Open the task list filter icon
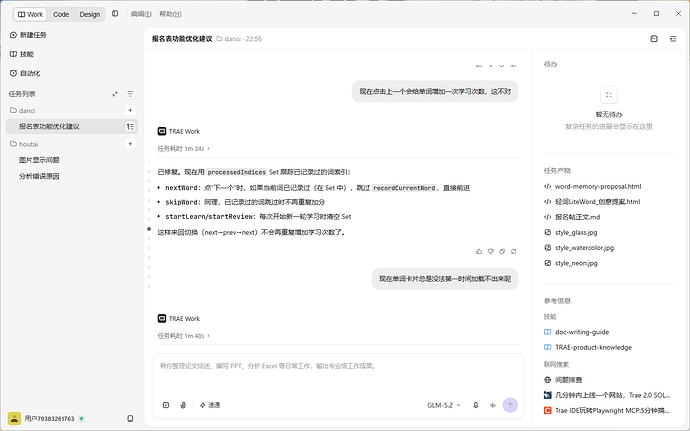The height and width of the screenshot is (431, 690). pos(130,94)
